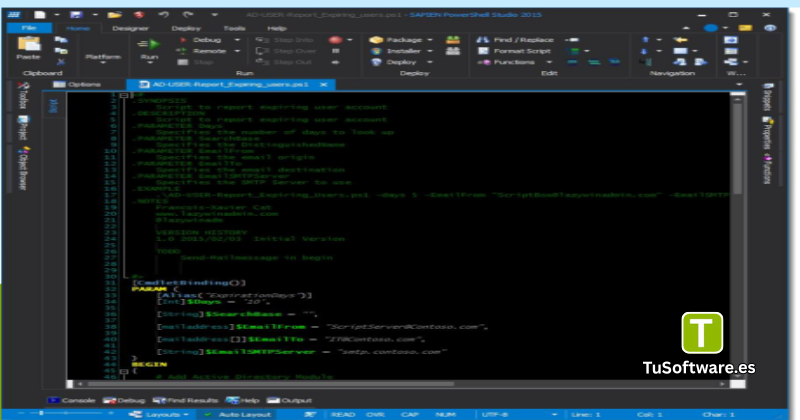Click the scissors cut icon in Clipboard
This screenshot has height=420, width=800.
coord(61,62)
